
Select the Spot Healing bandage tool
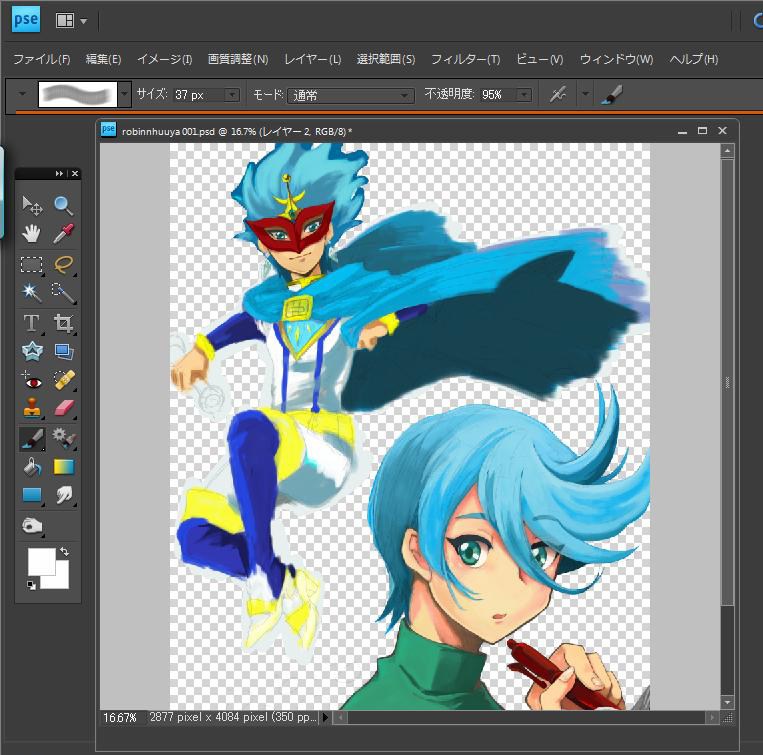[64, 380]
